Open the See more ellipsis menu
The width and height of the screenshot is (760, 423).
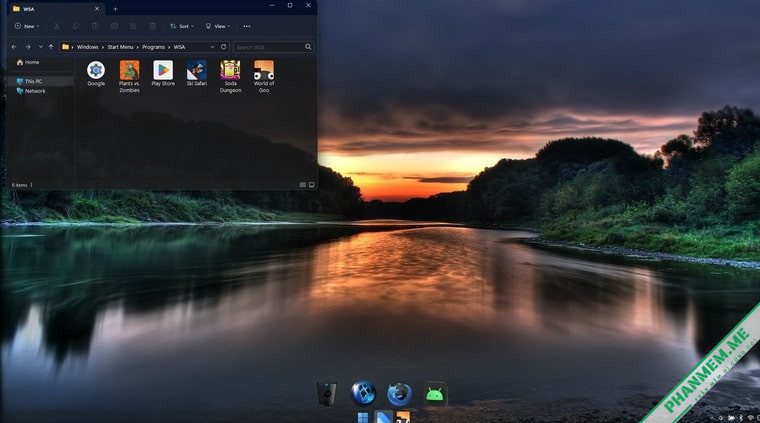click(247, 26)
